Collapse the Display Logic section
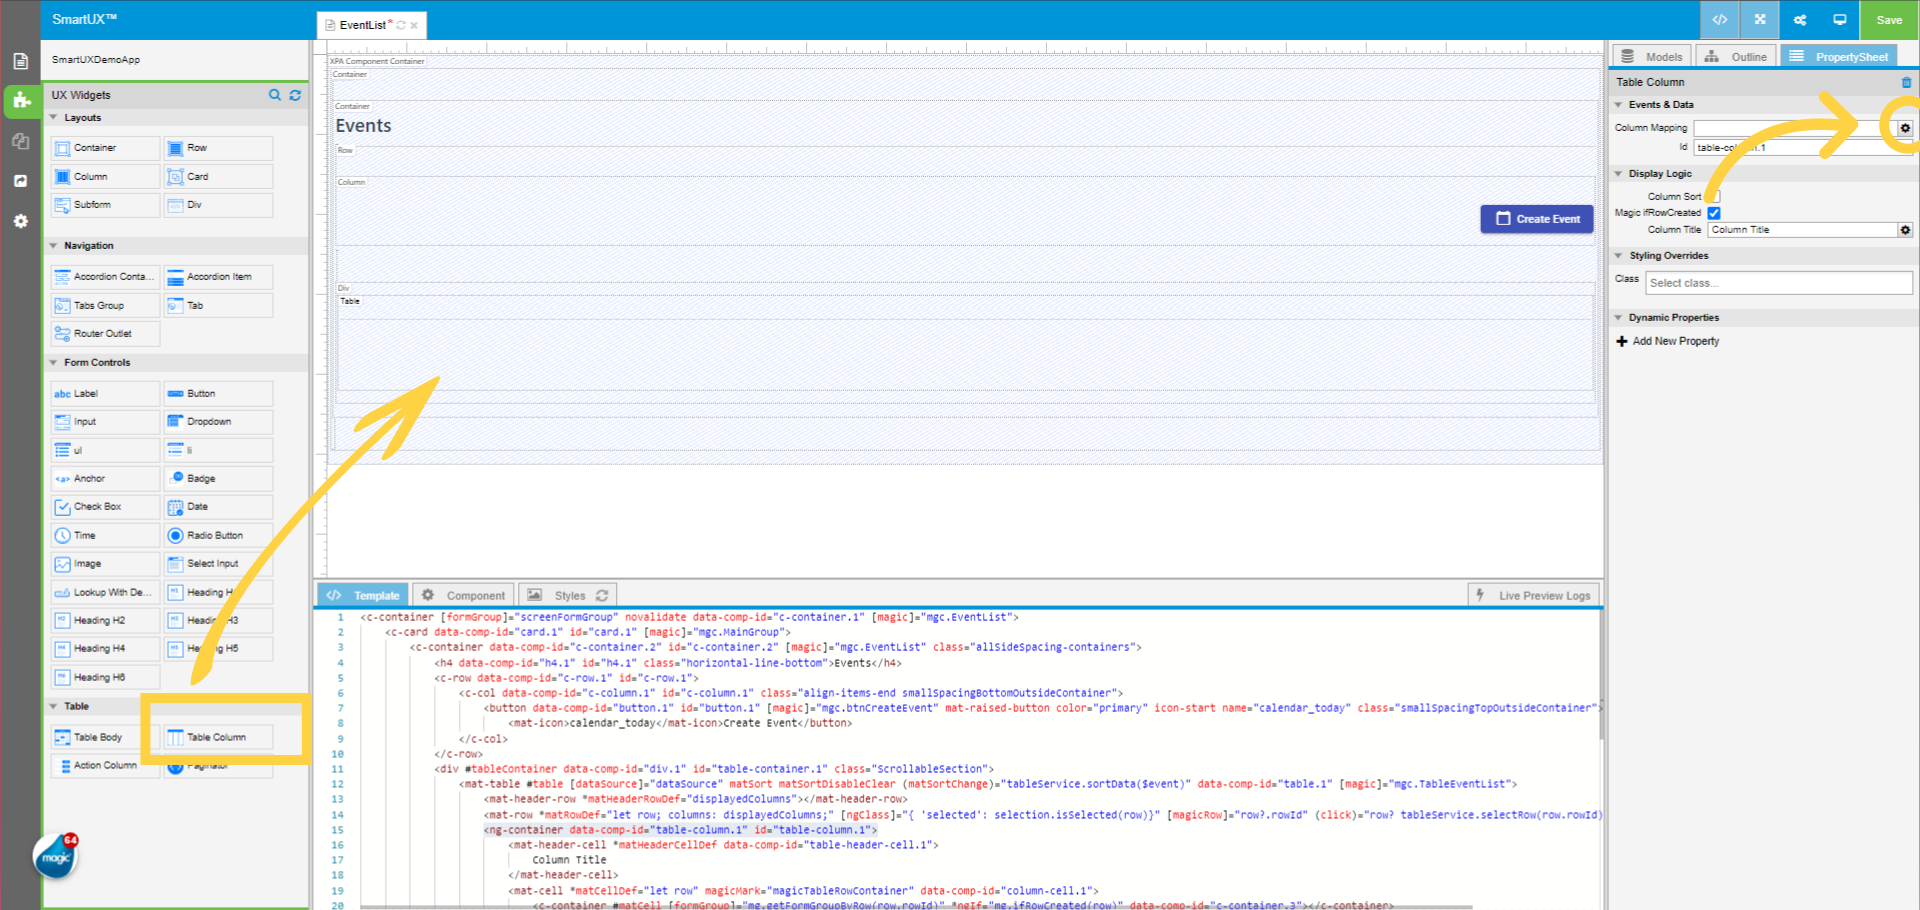1920x910 pixels. (1620, 173)
